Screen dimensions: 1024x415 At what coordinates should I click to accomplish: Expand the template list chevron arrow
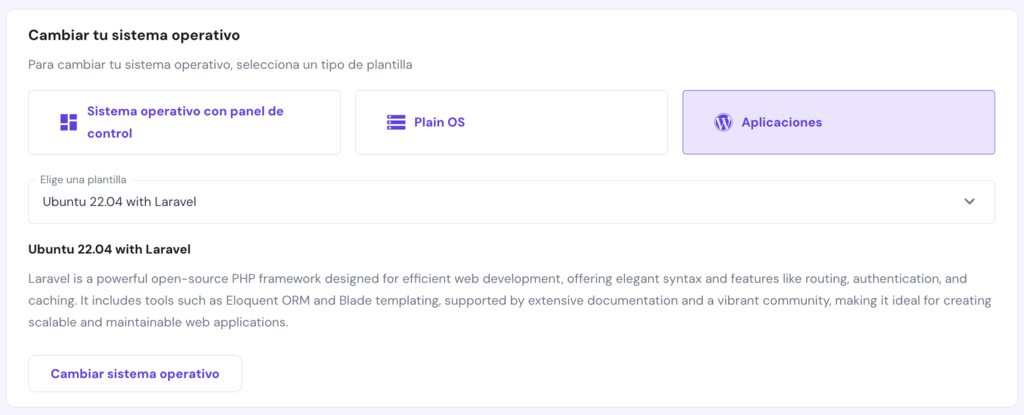[969, 201]
